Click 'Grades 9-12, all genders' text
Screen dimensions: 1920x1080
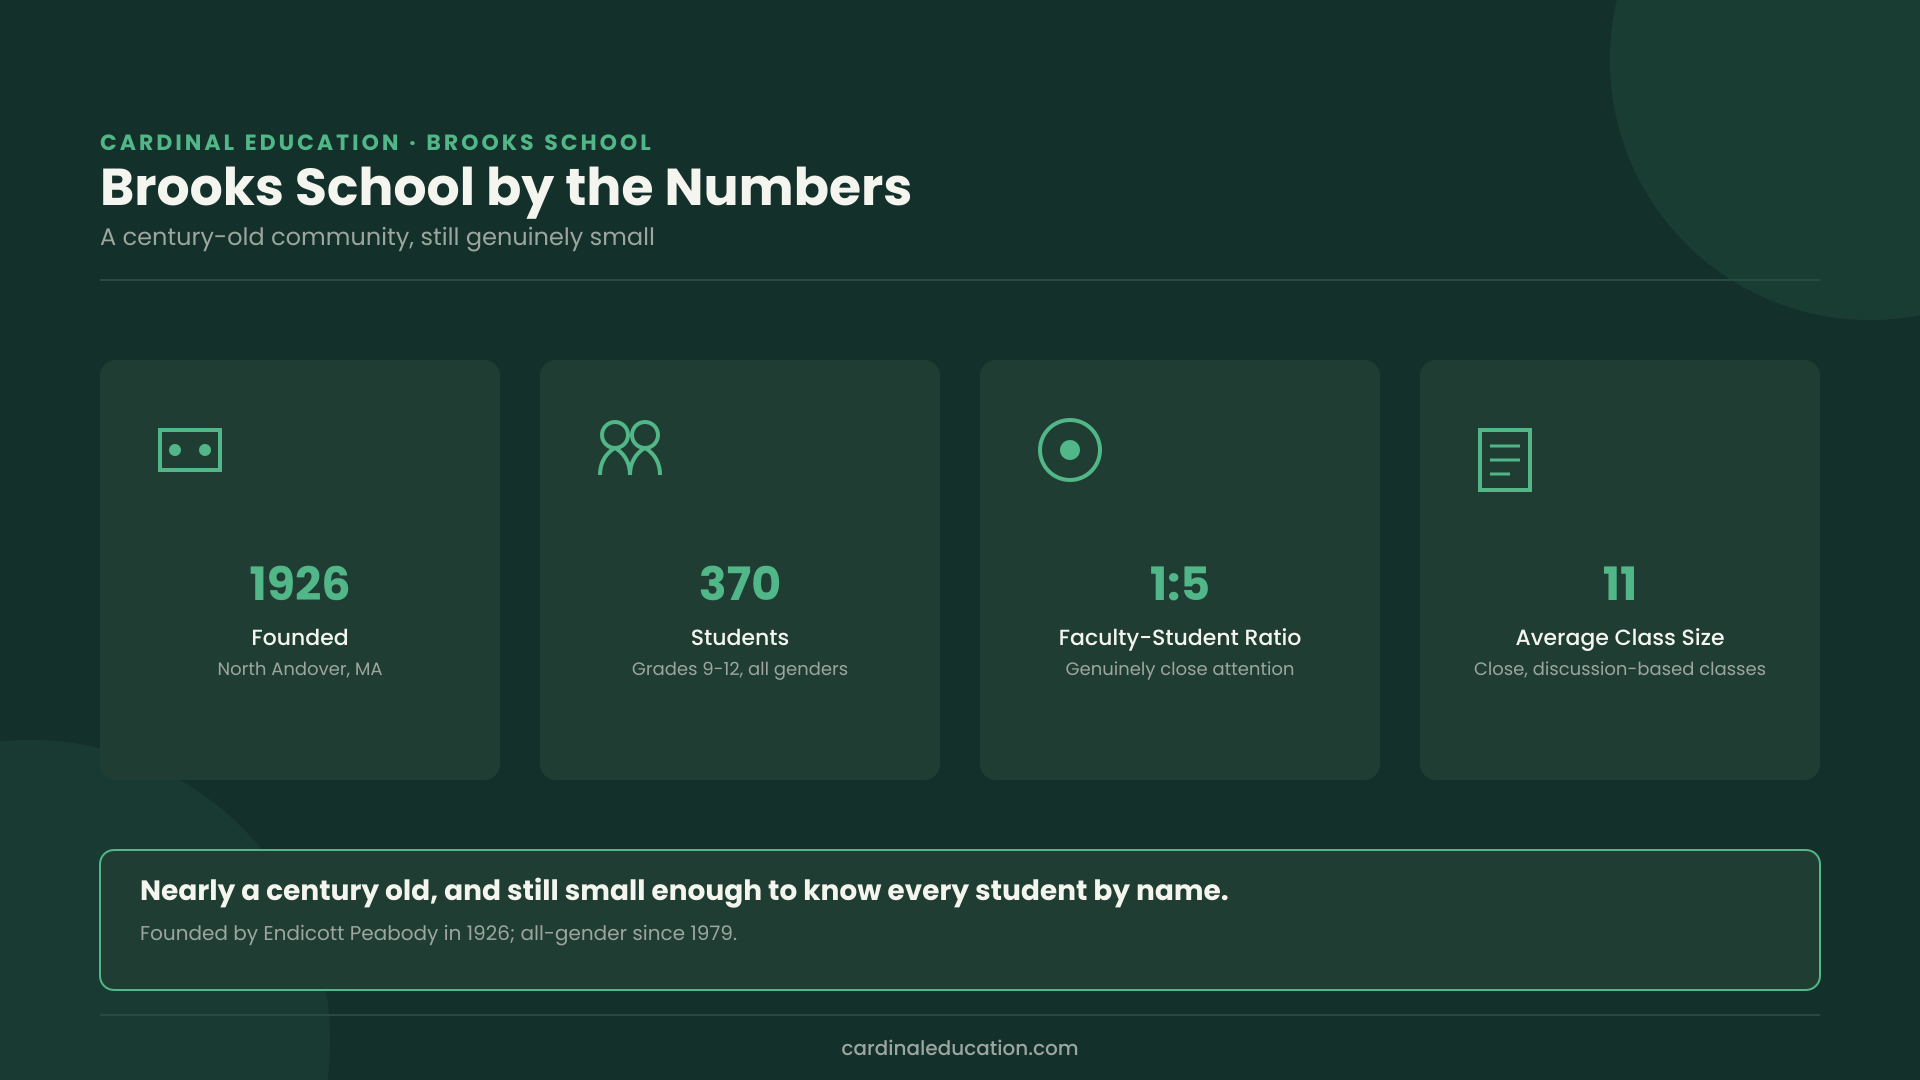point(740,669)
